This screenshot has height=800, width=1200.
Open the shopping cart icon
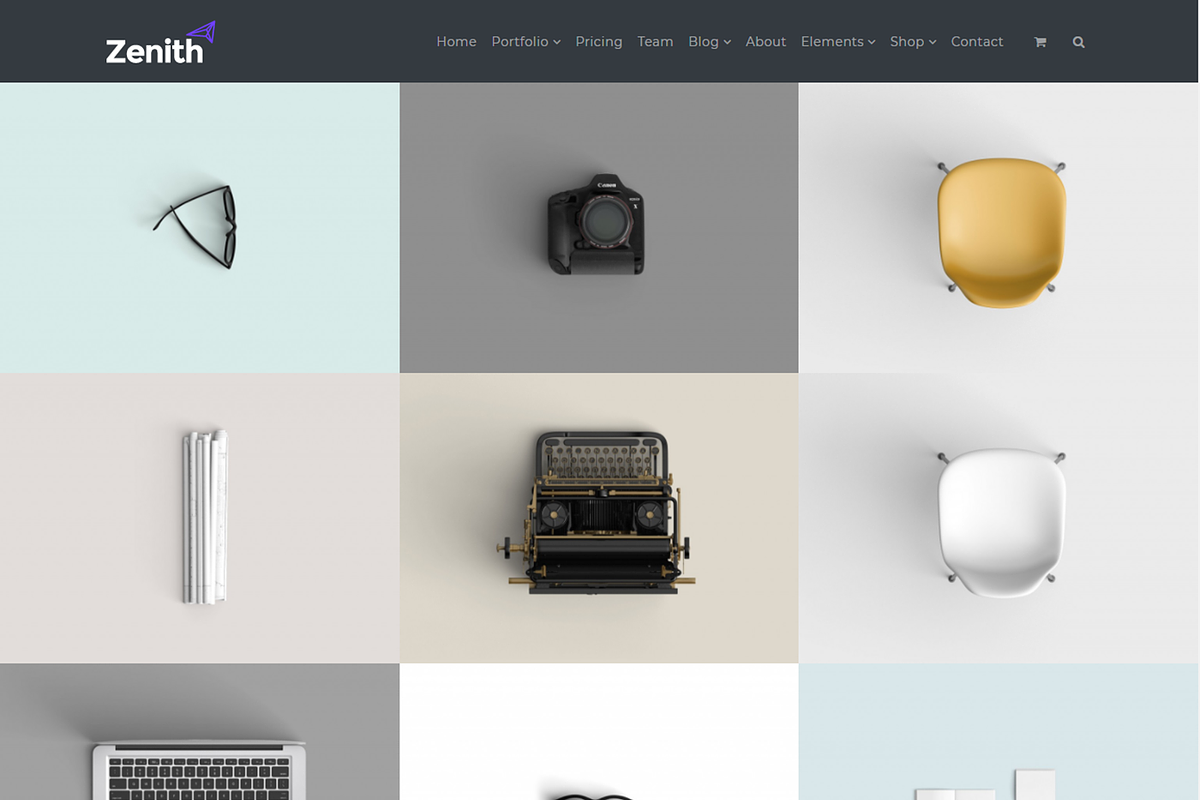coord(1040,41)
